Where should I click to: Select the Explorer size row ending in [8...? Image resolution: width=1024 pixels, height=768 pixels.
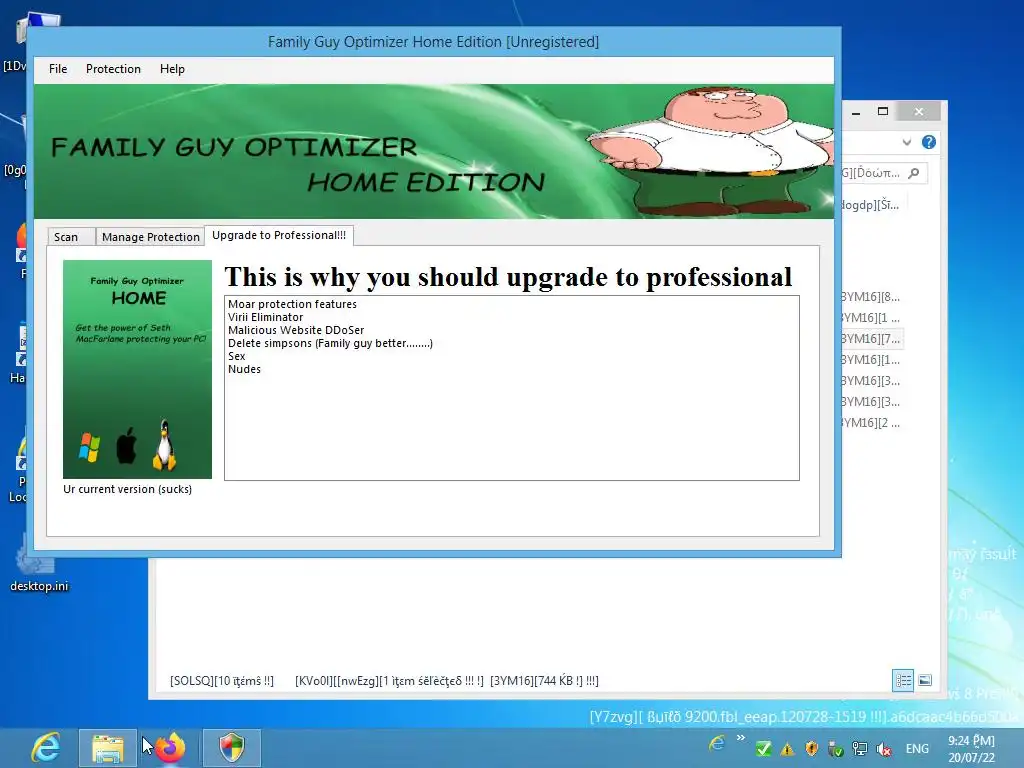pyautogui.click(x=872, y=297)
